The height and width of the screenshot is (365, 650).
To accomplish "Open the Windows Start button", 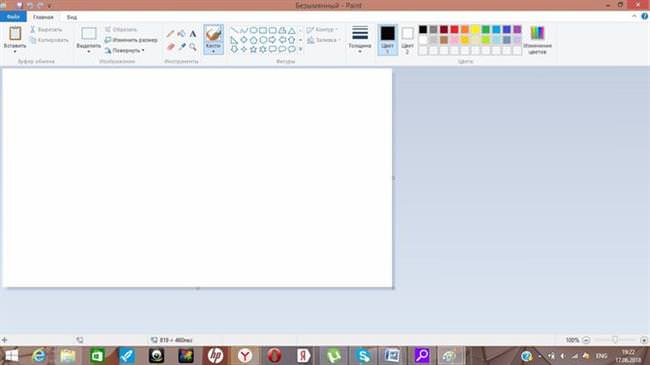I will pos(11,356).
